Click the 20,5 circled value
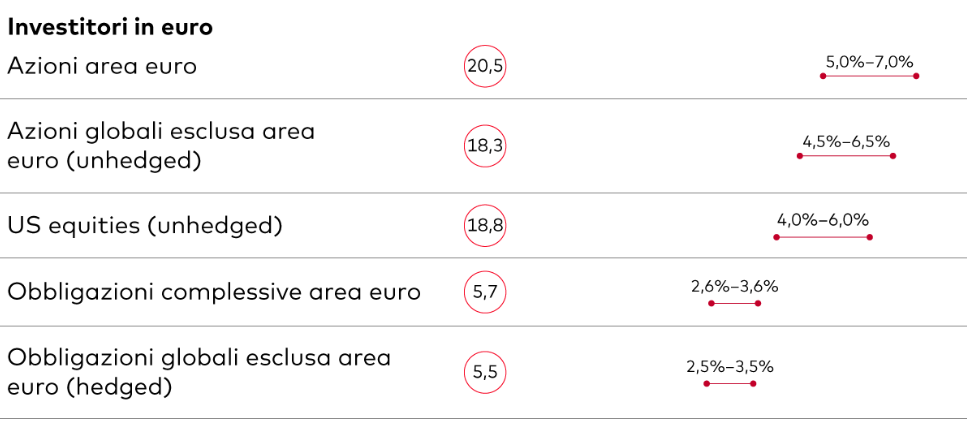 pyautogui.click(x=485, y=66)
